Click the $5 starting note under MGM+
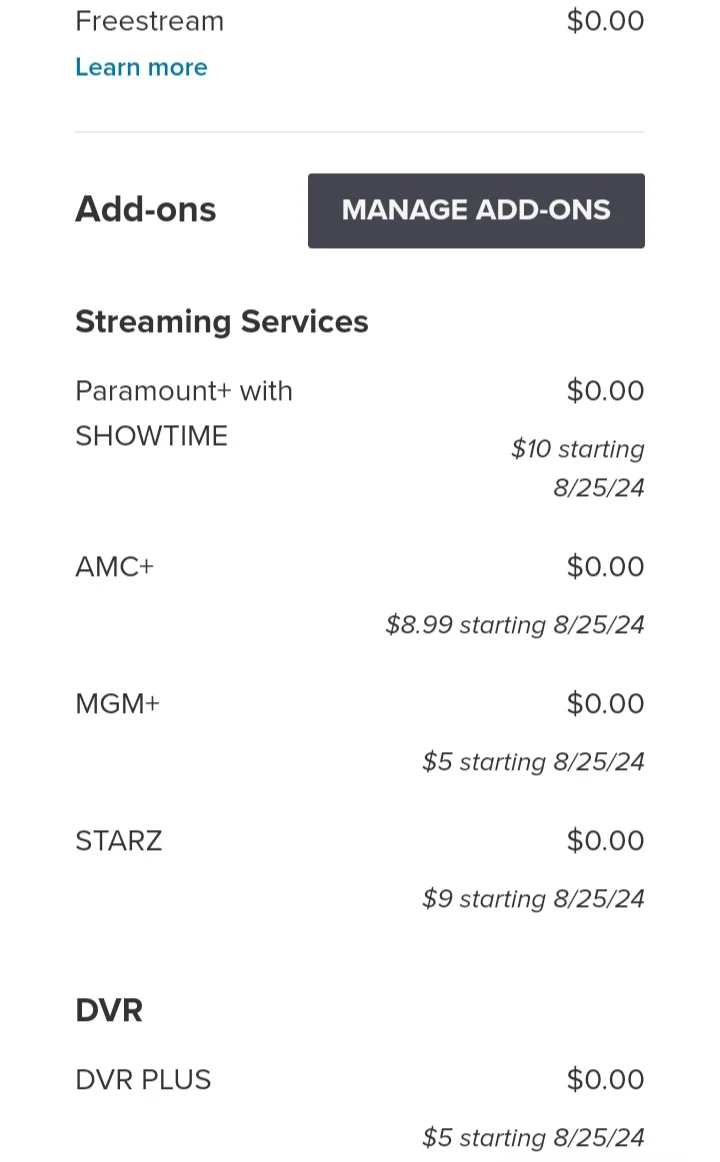This screenshot has width=720, height=1162. [533, 762]
